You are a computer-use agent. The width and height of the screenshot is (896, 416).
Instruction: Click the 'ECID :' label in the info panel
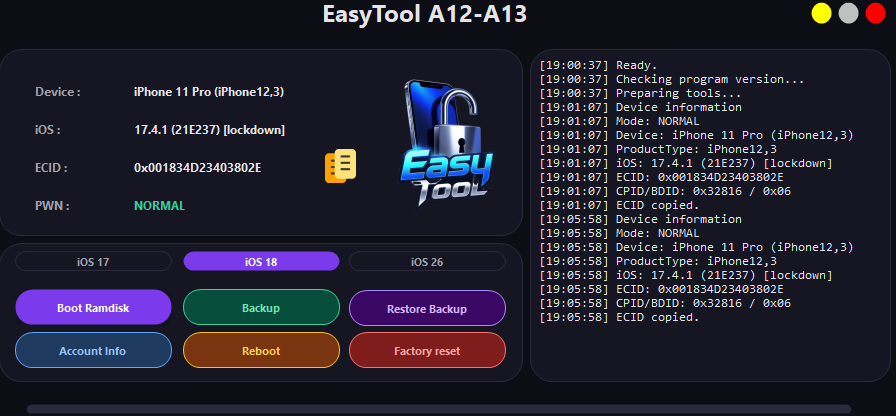tap(51, 168)
